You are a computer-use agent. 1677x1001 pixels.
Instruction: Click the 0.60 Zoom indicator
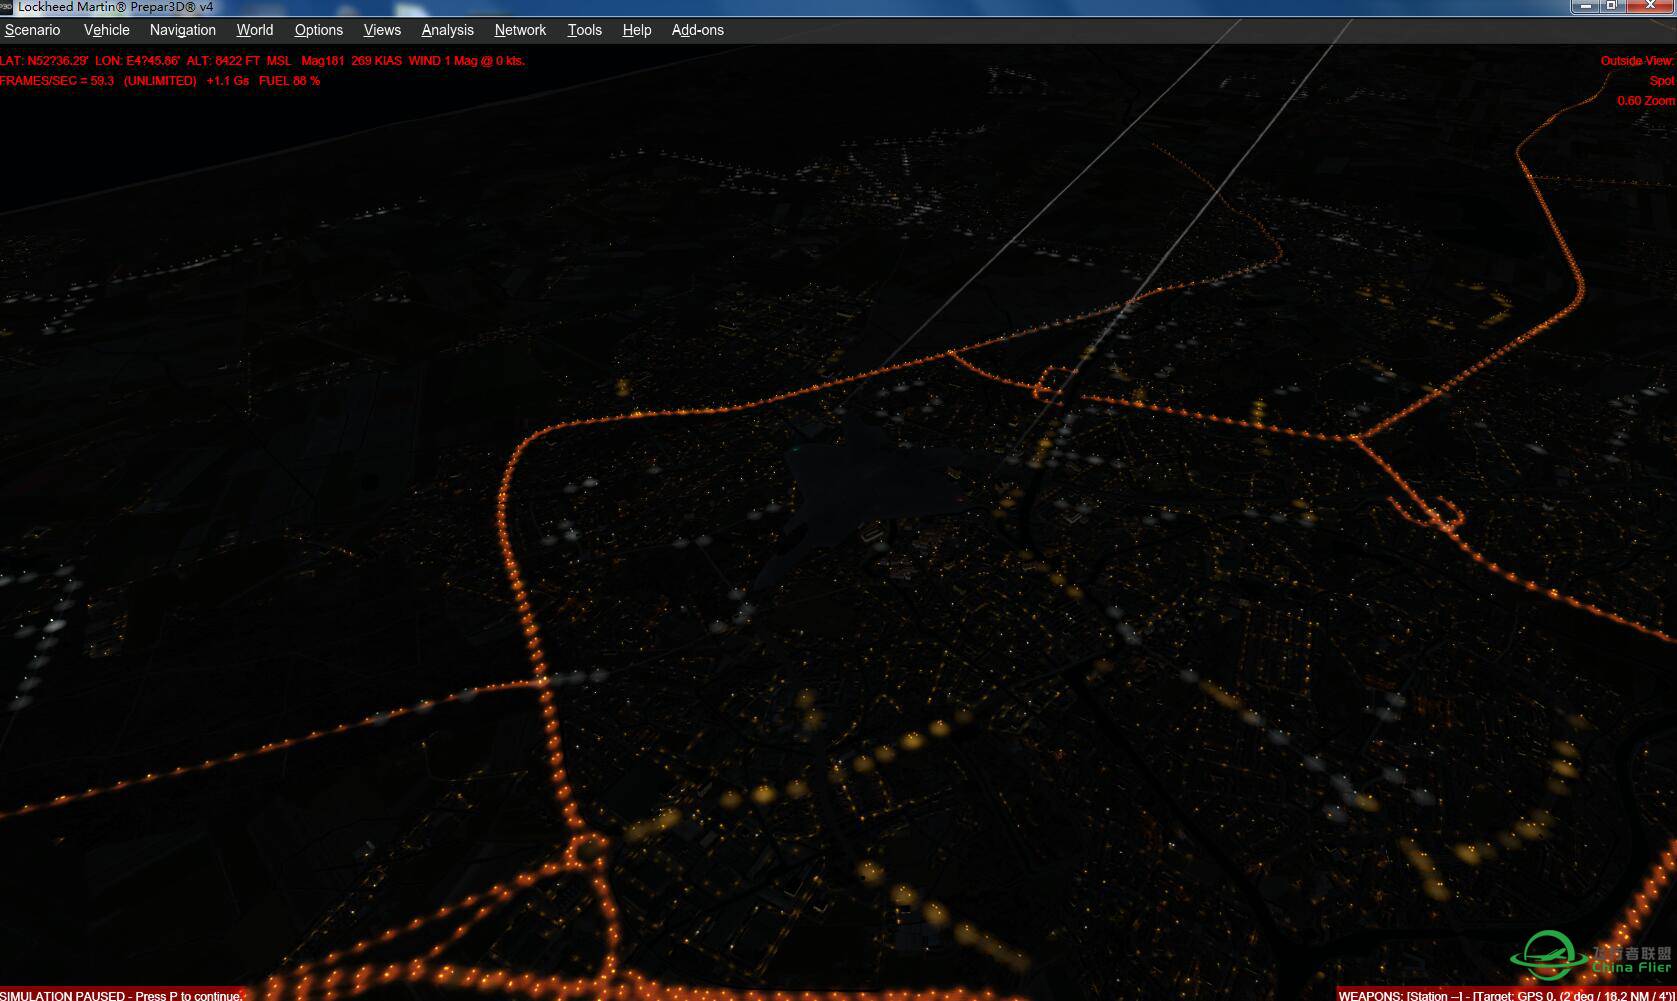1644,101
